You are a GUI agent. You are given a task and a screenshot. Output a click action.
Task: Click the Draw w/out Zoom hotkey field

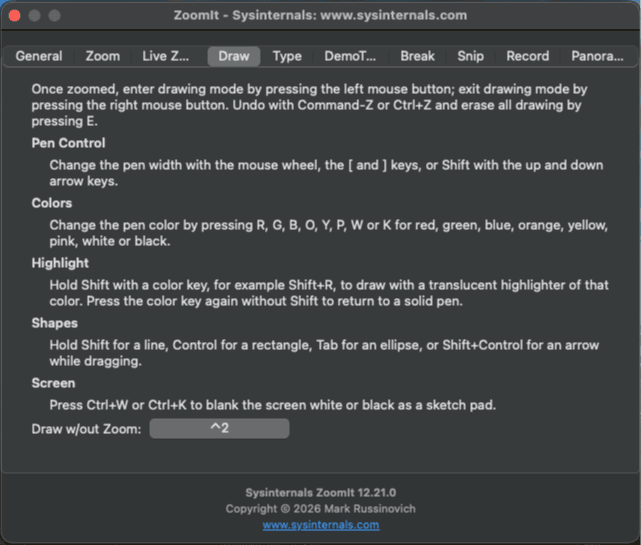coord(220,428)
